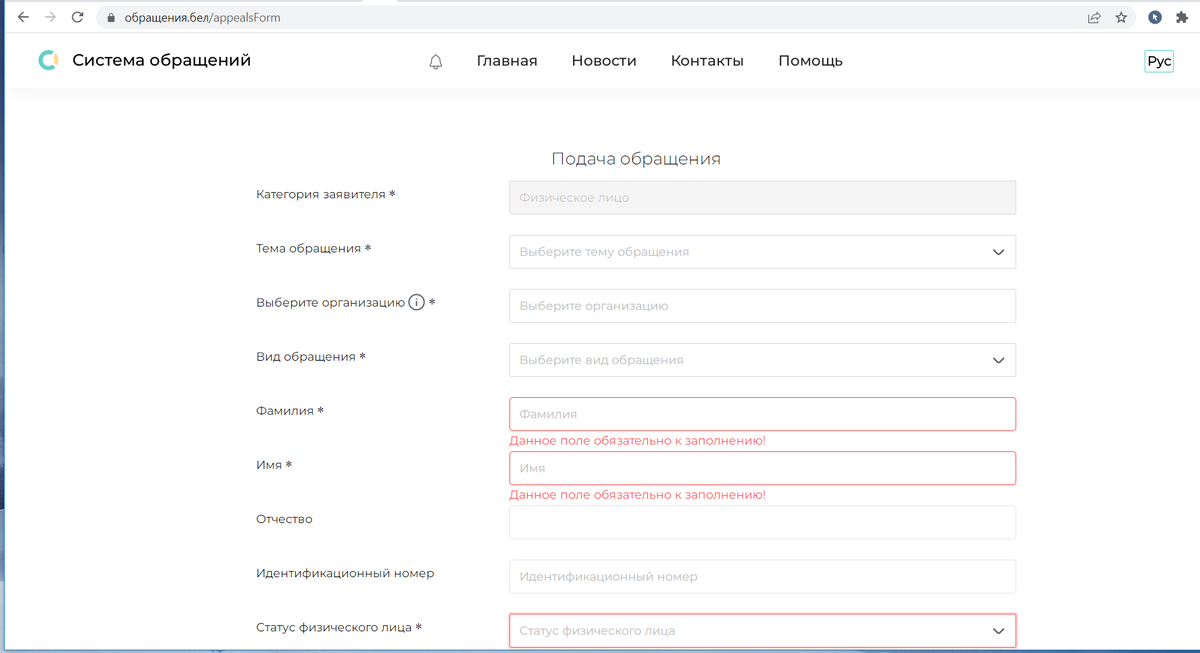Screen dimensions: 1200x653
Task: Click the browser forward arrow
Action: (50, 17)
